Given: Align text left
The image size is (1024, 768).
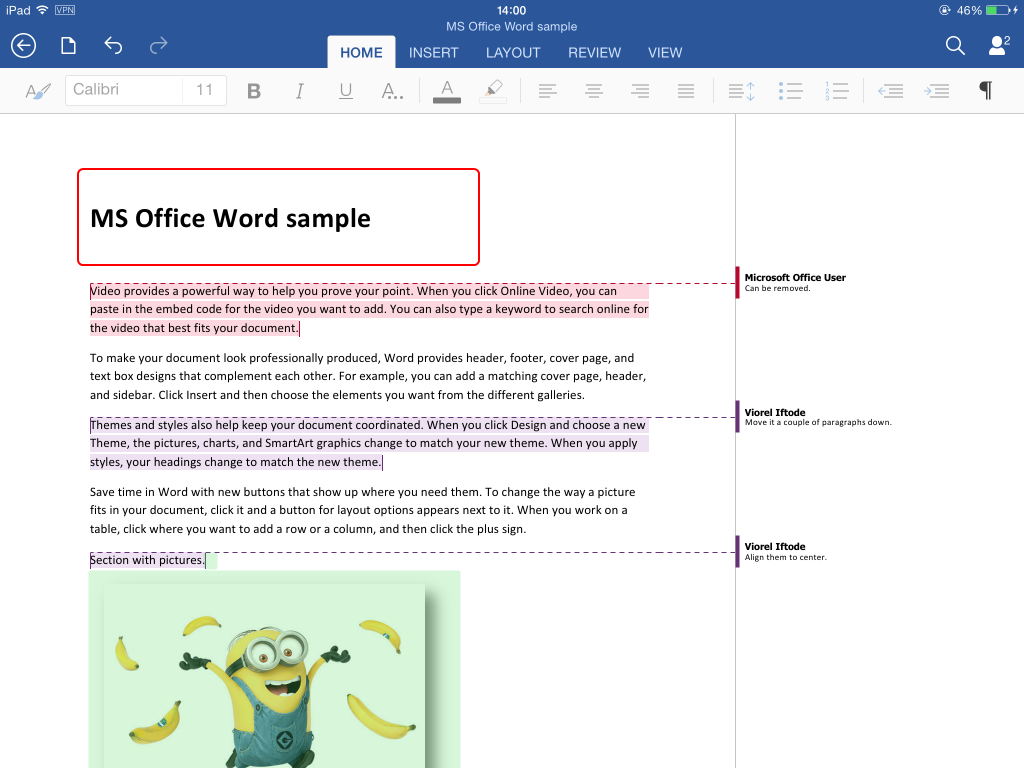Looking at the screenshot, I should [x=547, y=91].
